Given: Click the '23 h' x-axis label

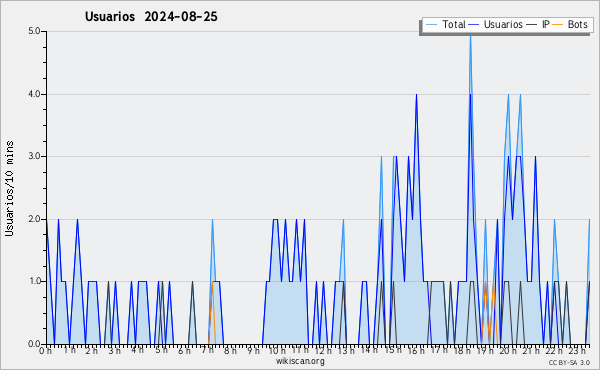Looking at the screenshot, I should pos(577,351).
